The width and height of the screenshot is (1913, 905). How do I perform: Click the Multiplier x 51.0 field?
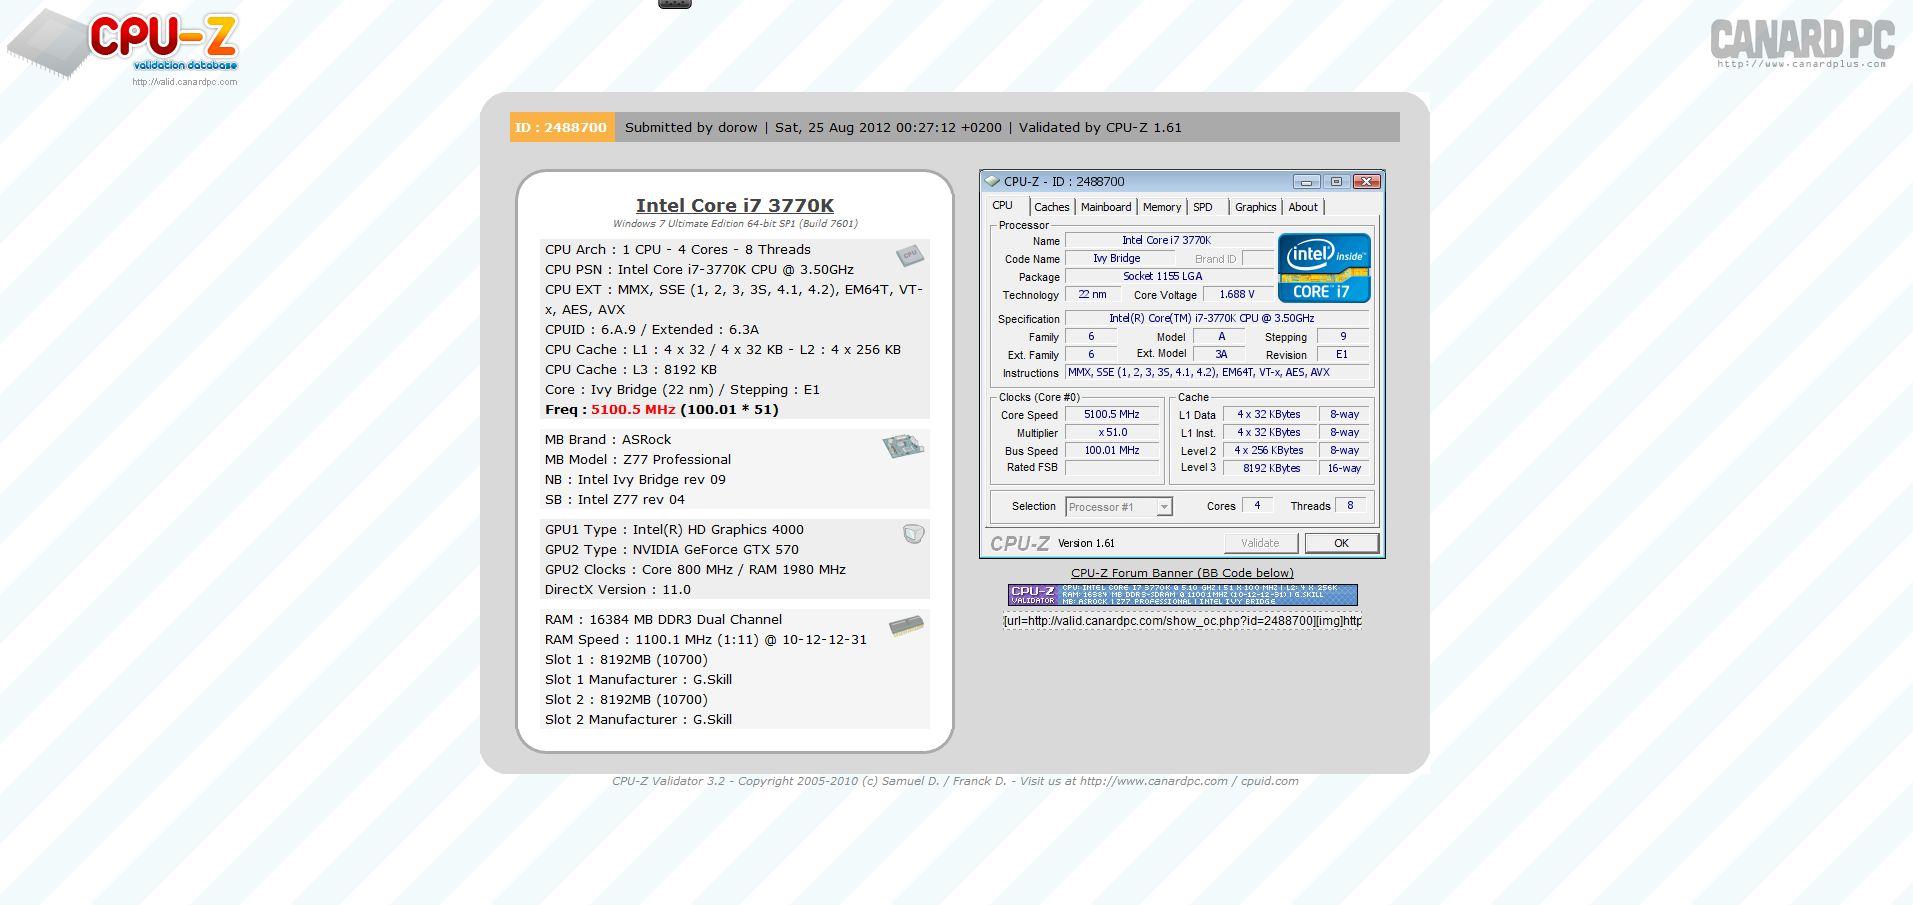click(1112, 432)
